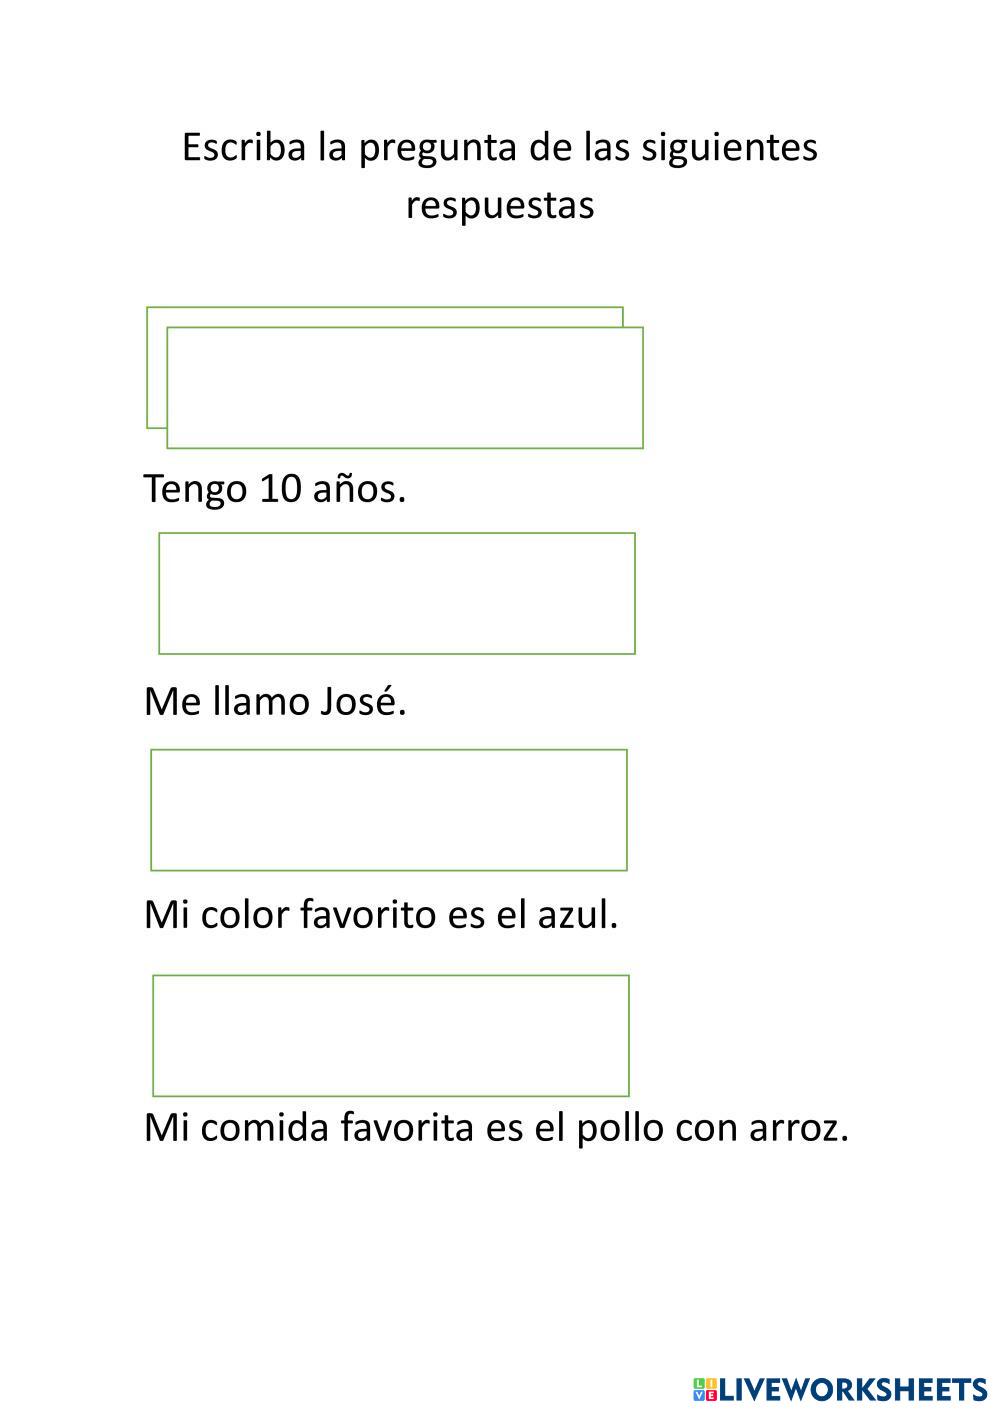
Task: Click the answer box above "Tengo 10 años"
Action: tap(405, 388)
